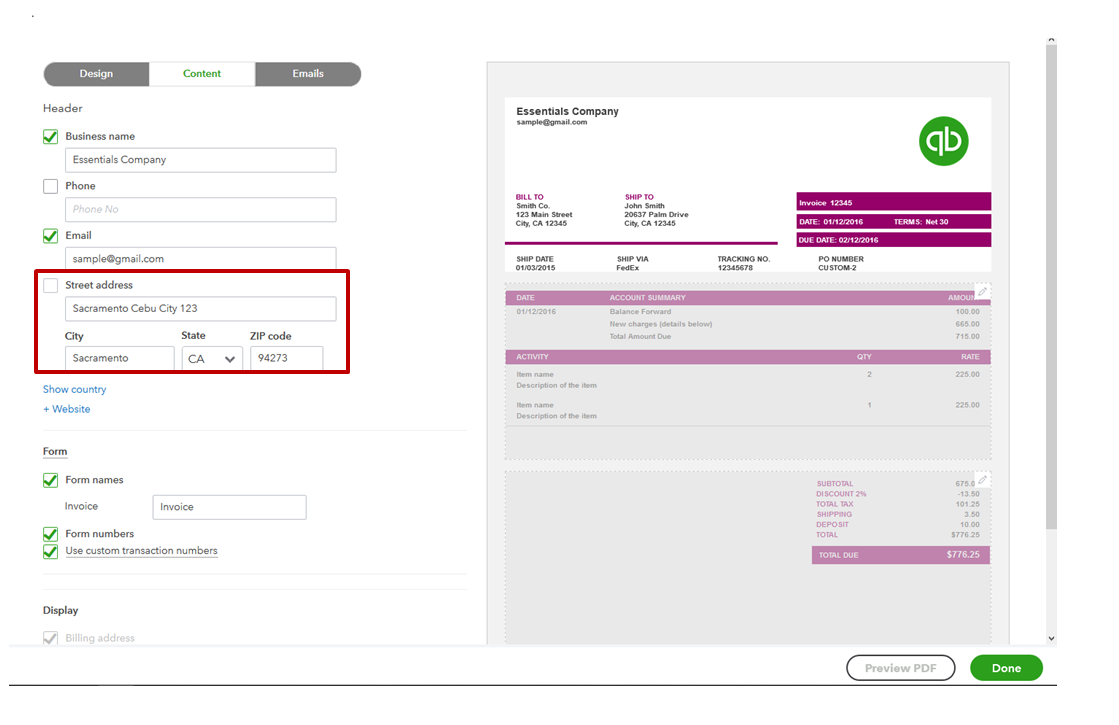Check the Street address checkbox

(51, 286)
